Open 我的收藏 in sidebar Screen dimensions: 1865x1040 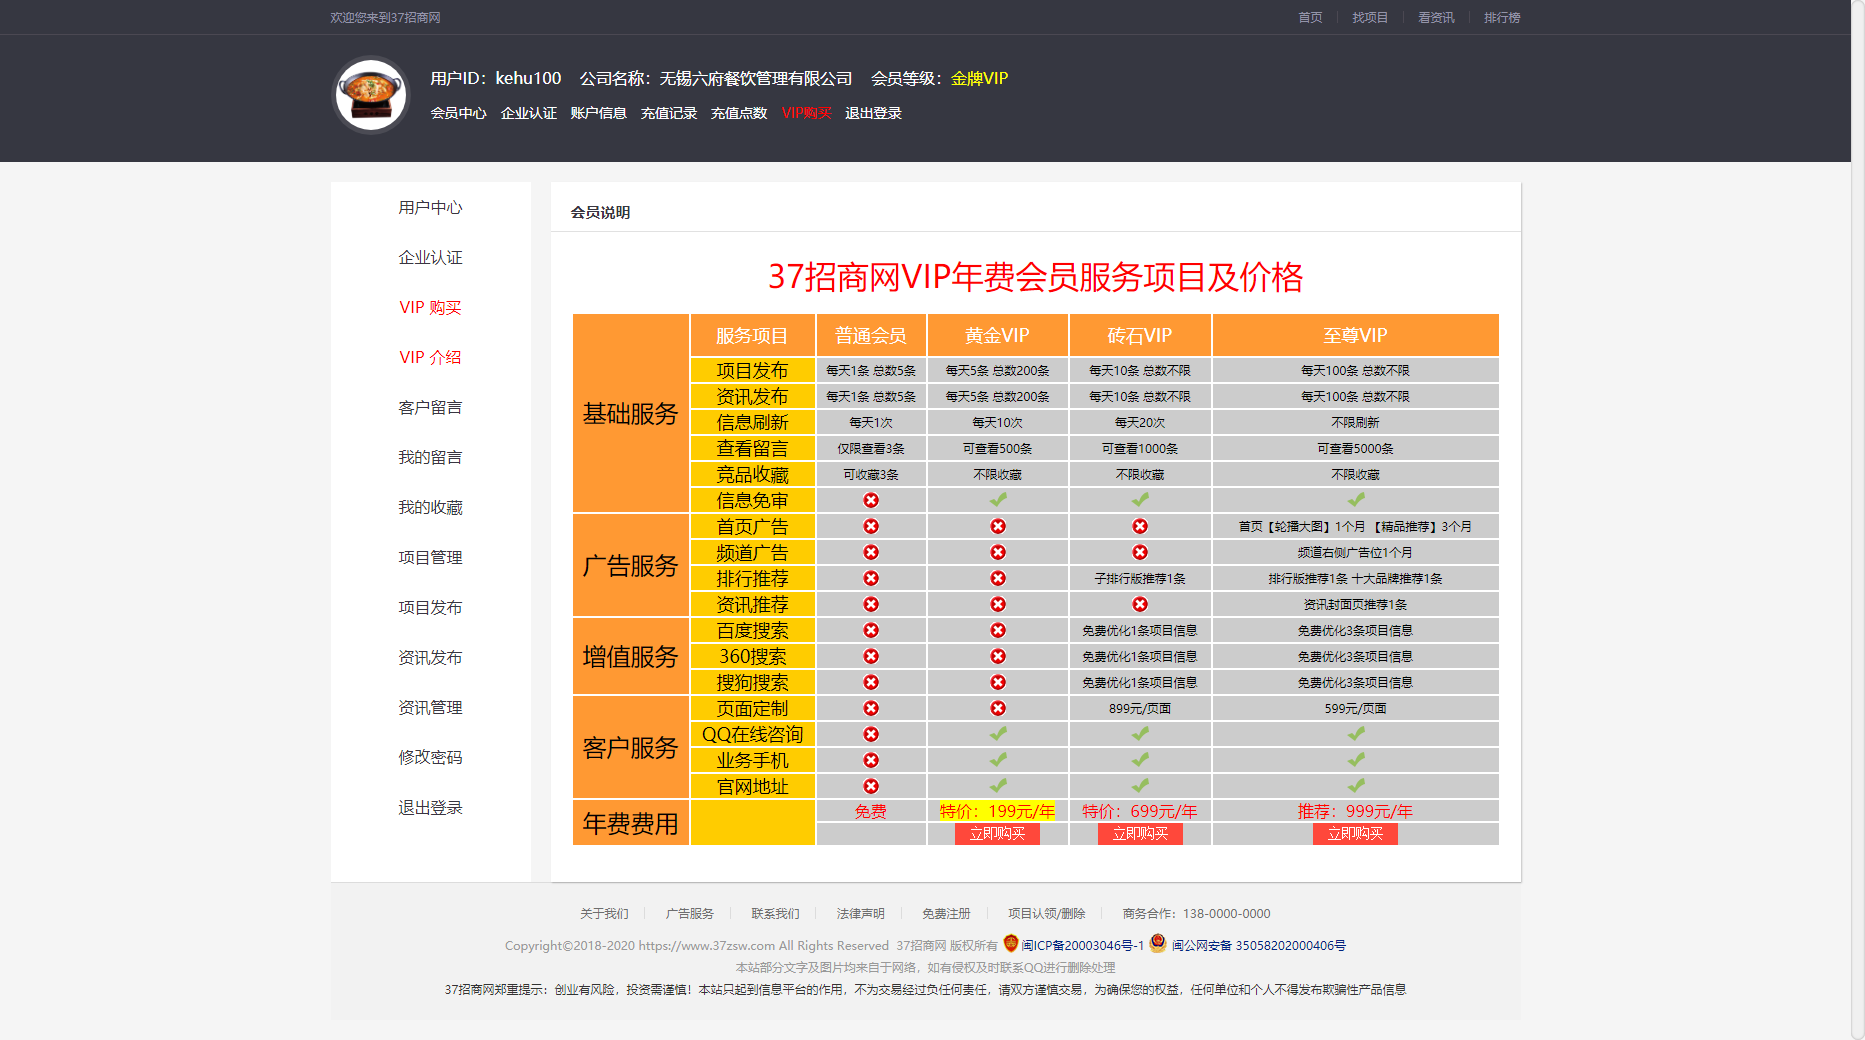431,507
